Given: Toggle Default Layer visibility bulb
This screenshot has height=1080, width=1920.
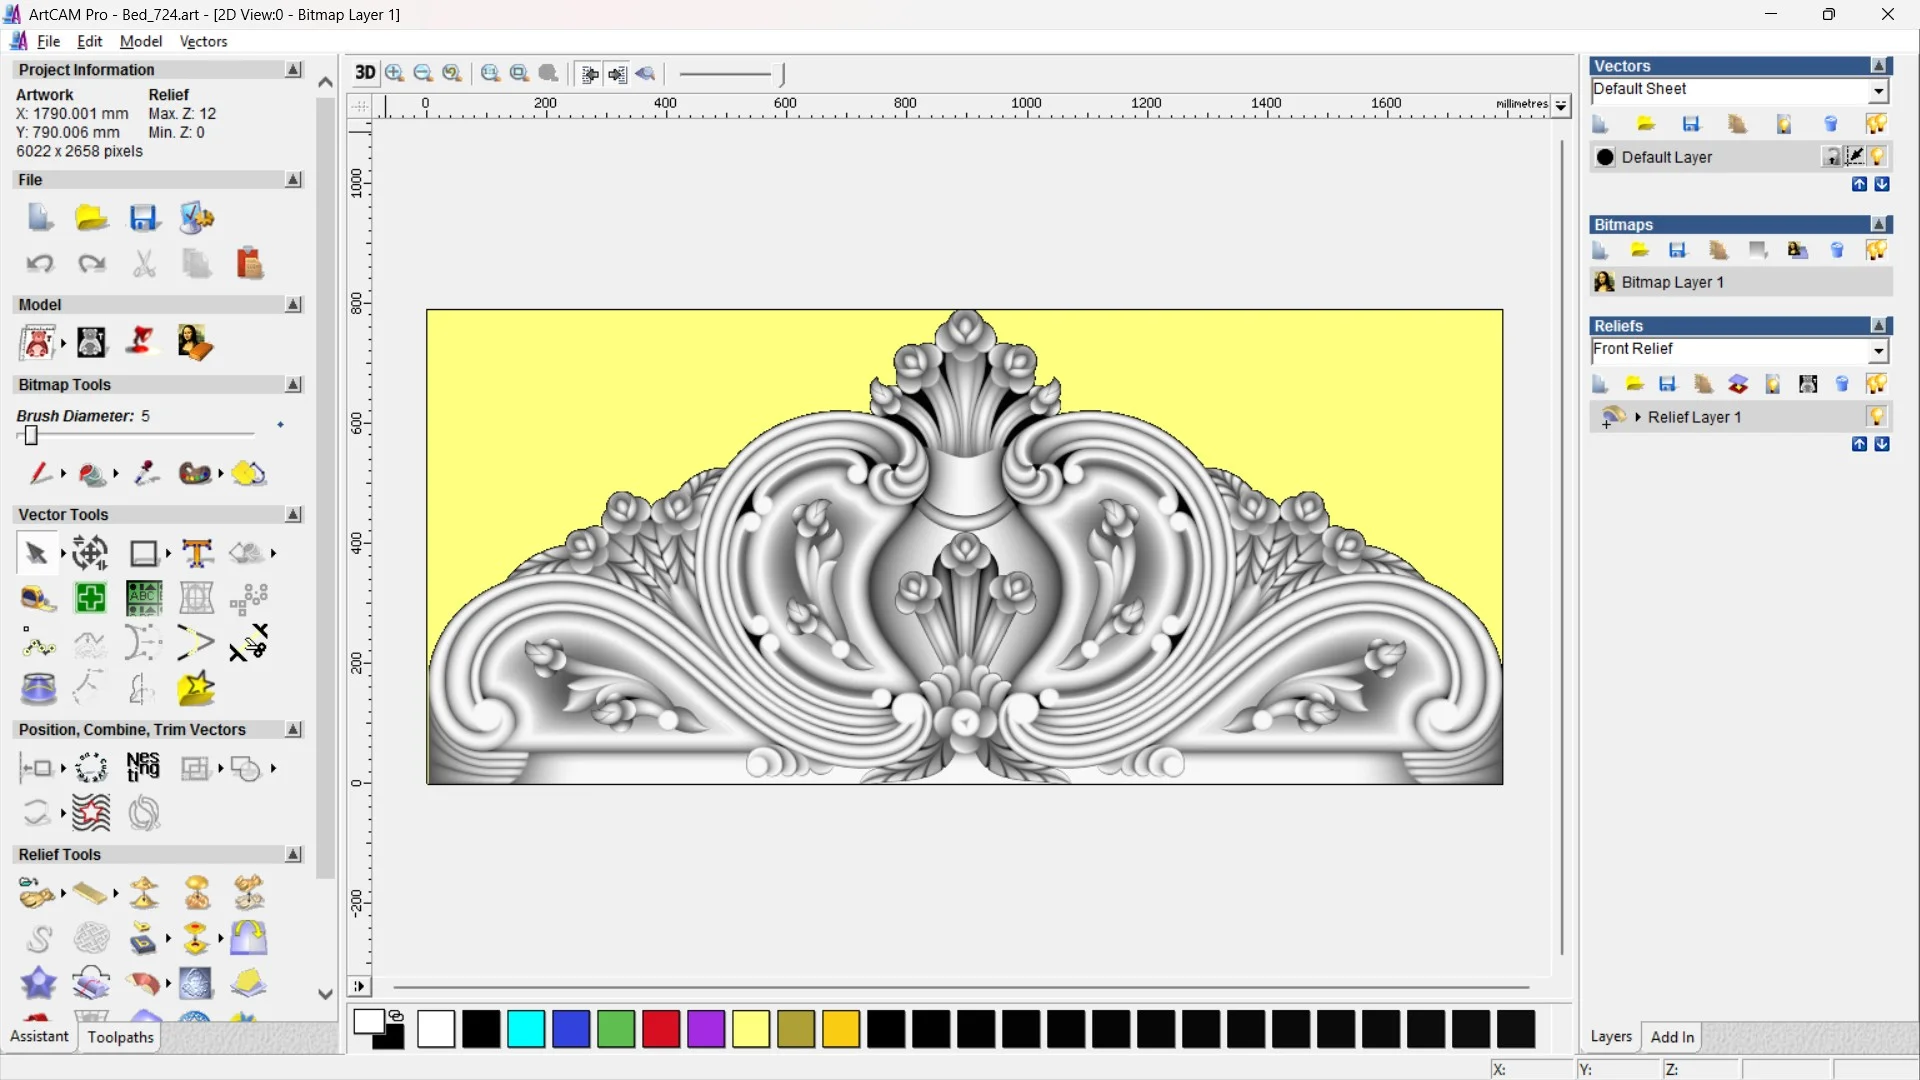Looking at the screenshot, I should [x=1877, y=157].
